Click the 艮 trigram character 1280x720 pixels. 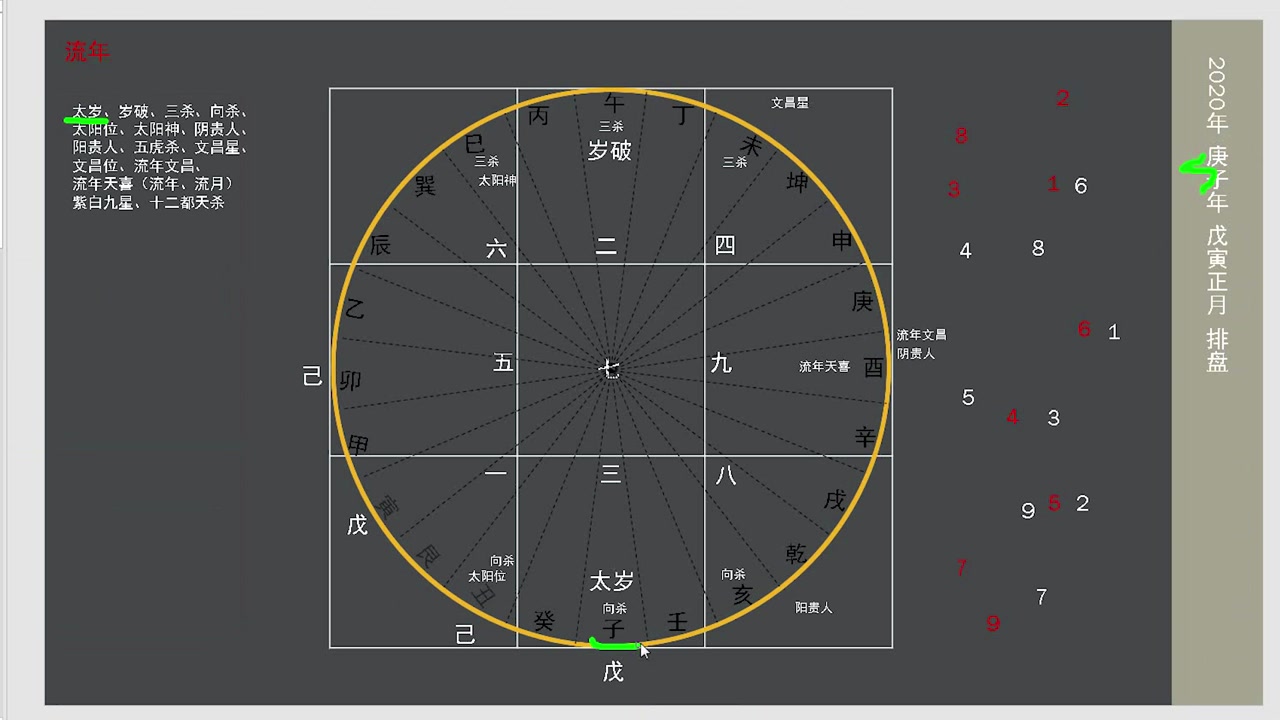(428, 556)
